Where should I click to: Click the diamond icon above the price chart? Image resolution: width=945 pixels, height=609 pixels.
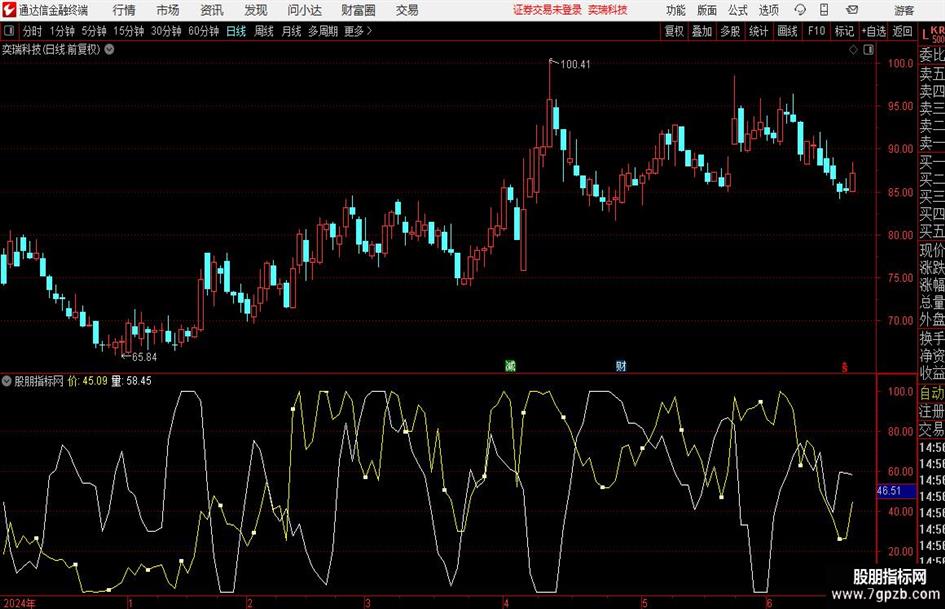coord(853,50)
